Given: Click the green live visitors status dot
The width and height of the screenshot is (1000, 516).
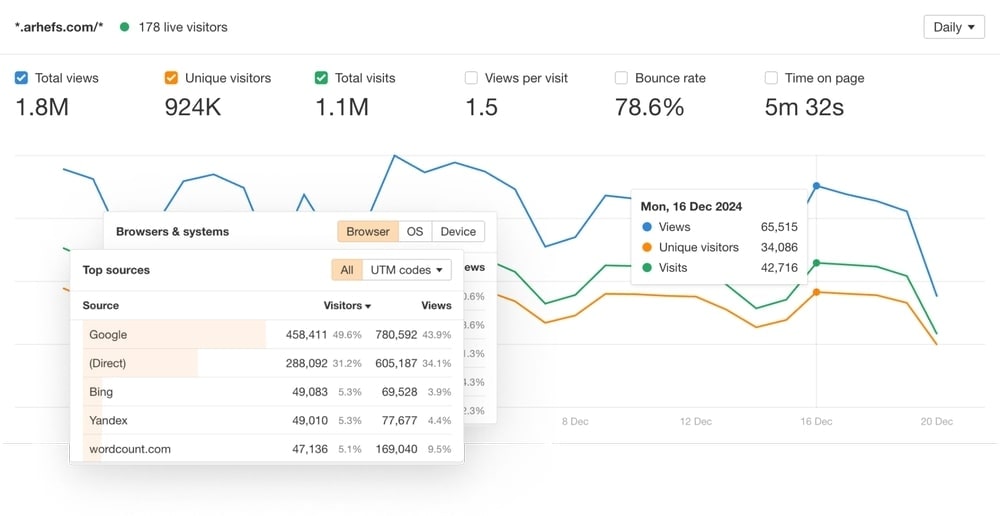Looking at the screenshot, I should tap(124, 27).
